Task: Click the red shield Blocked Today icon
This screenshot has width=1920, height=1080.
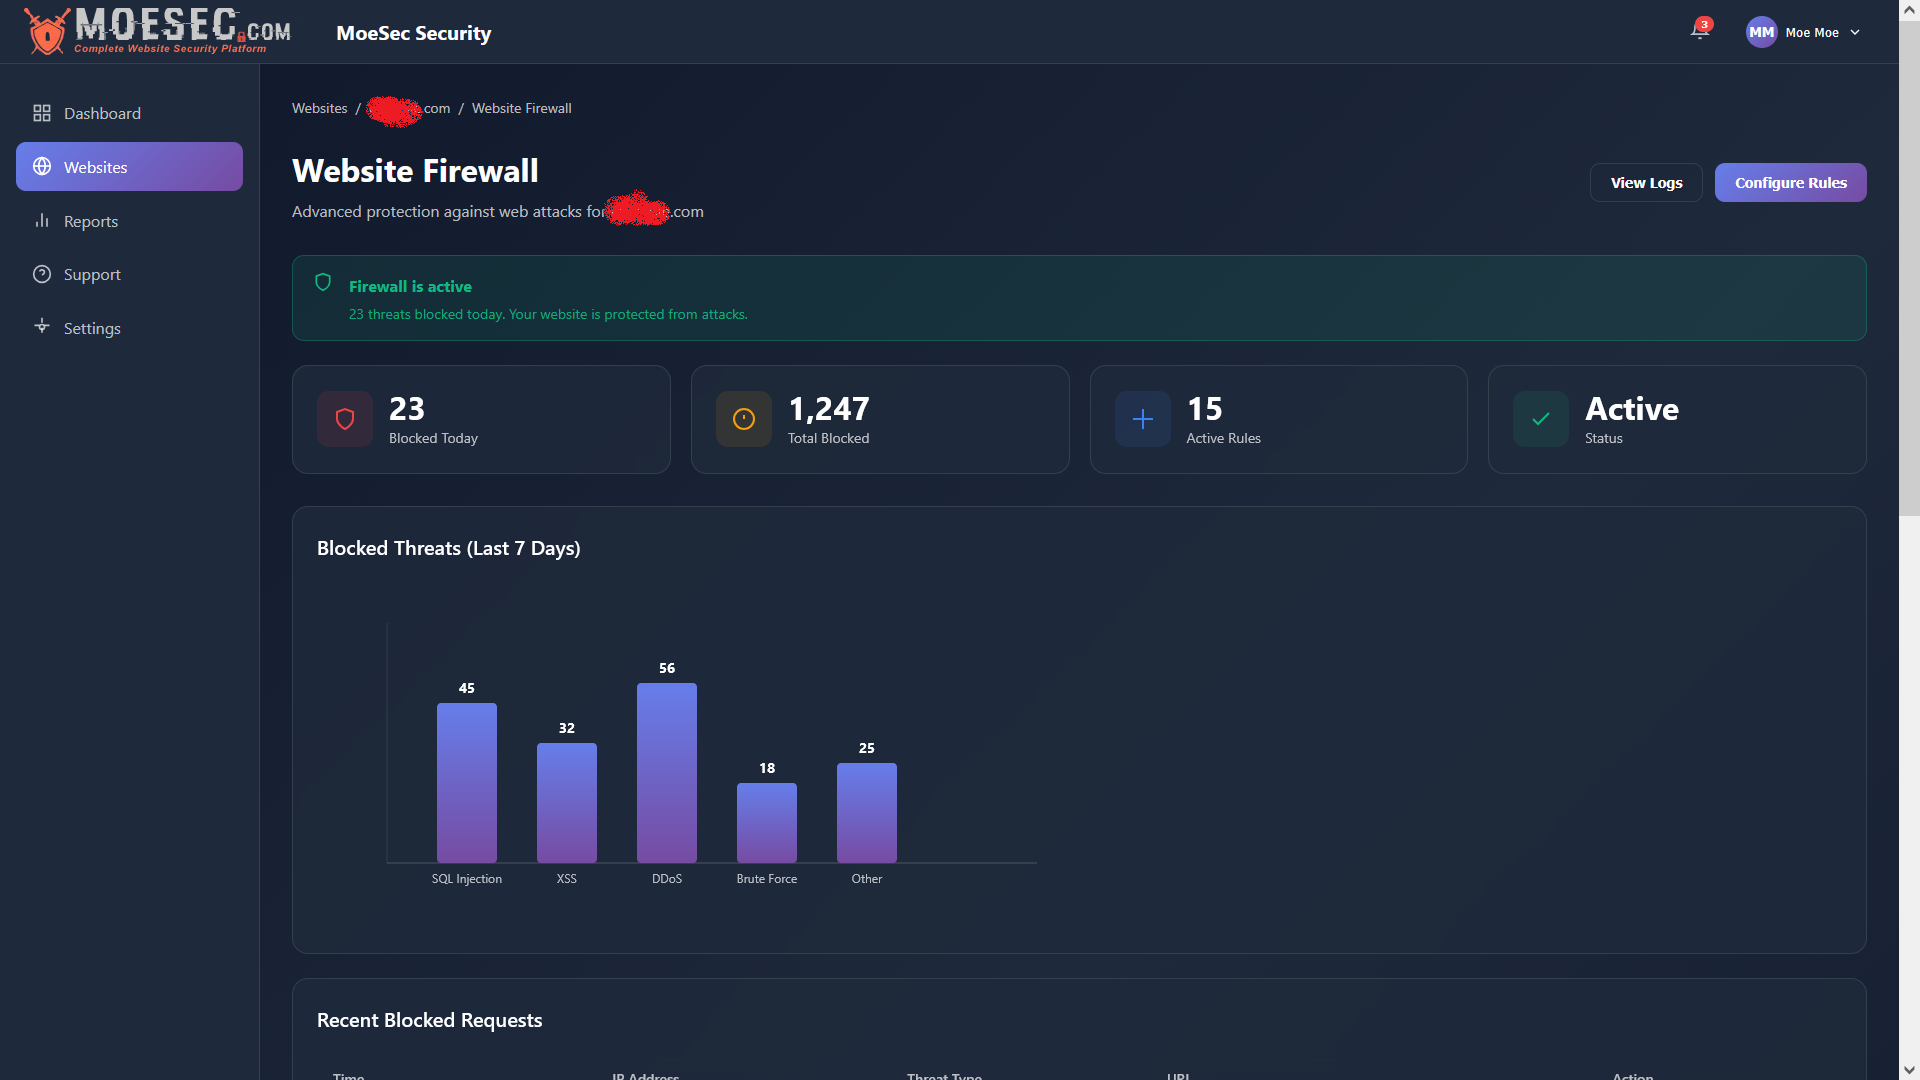Action: pos(345,419)
